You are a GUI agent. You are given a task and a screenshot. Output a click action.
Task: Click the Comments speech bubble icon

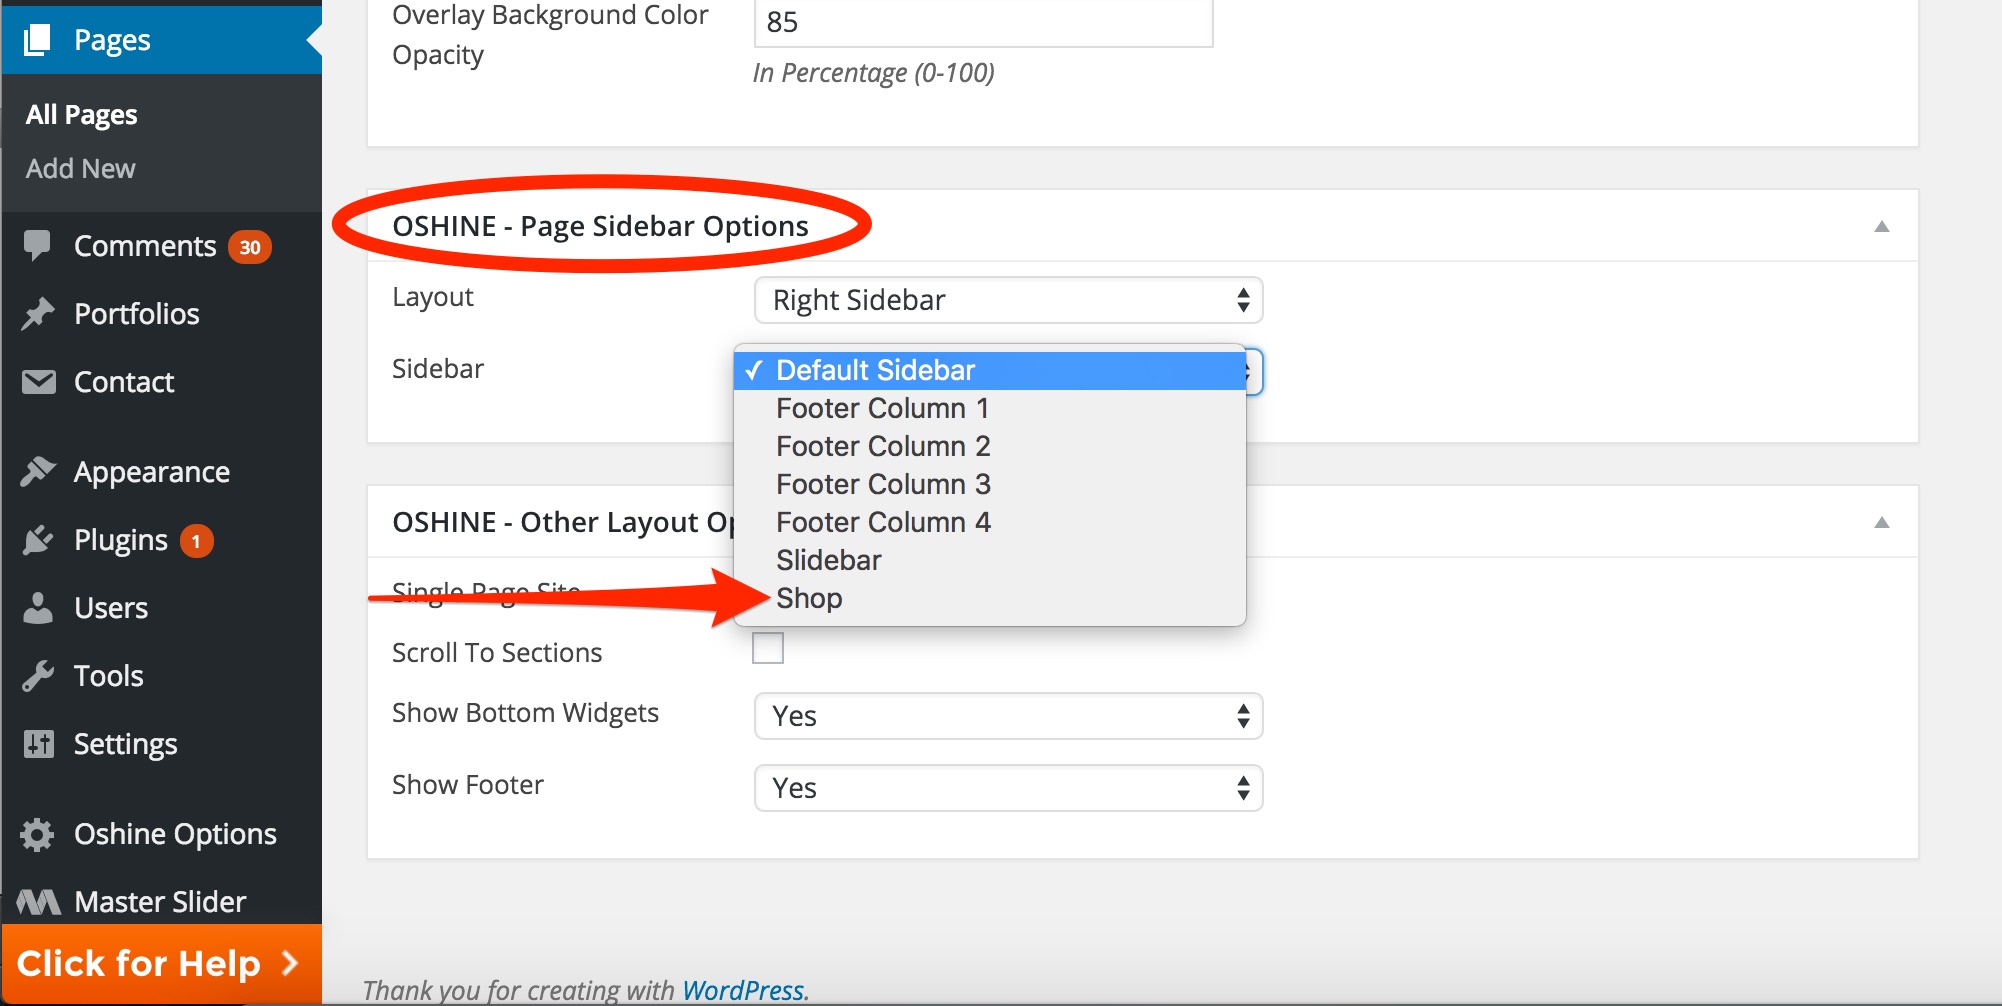pos(37,245)
